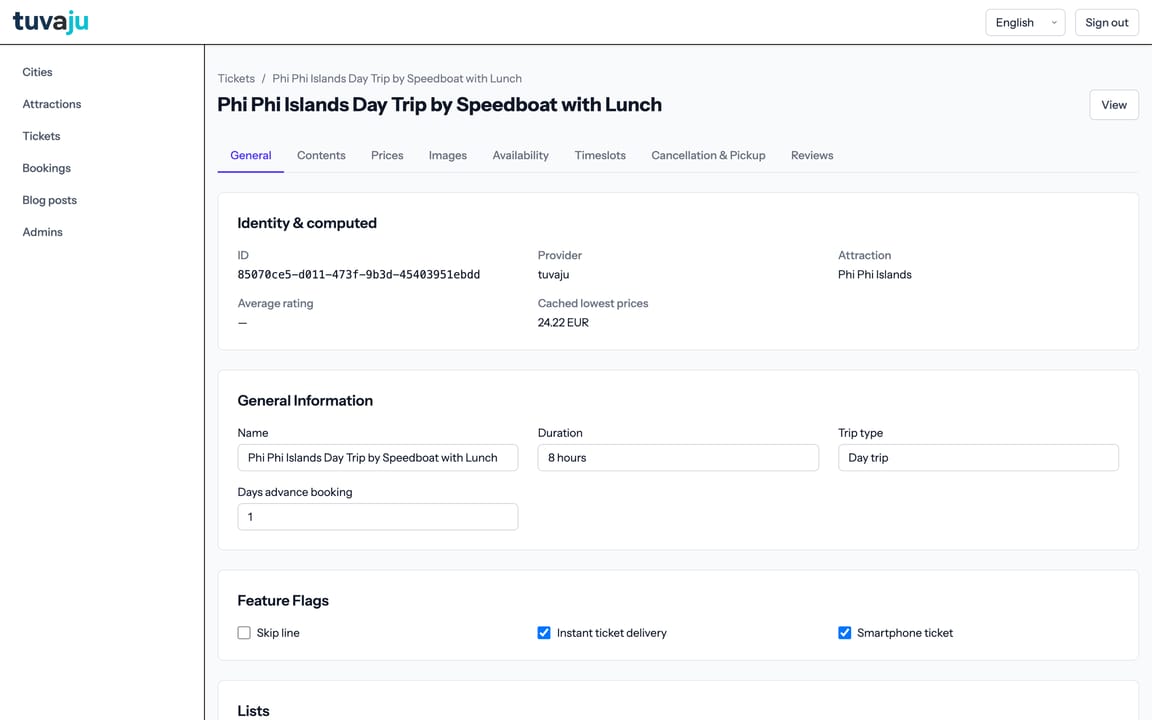
Task: Click the 'General Information' heading
Action: click(x=305, y=400)
